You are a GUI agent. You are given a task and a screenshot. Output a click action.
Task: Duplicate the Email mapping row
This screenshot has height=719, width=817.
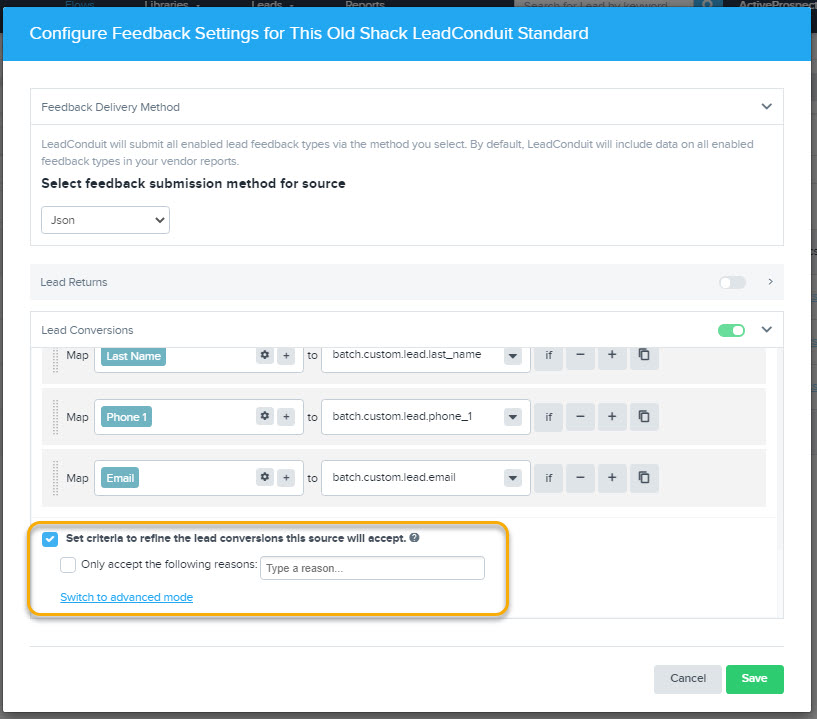click(x=644, y=478)
